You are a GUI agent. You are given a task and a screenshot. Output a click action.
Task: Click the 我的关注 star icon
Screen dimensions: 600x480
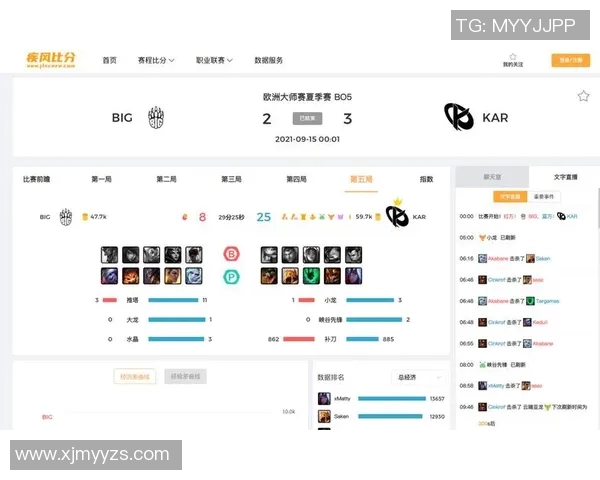(x=513, y=57)
